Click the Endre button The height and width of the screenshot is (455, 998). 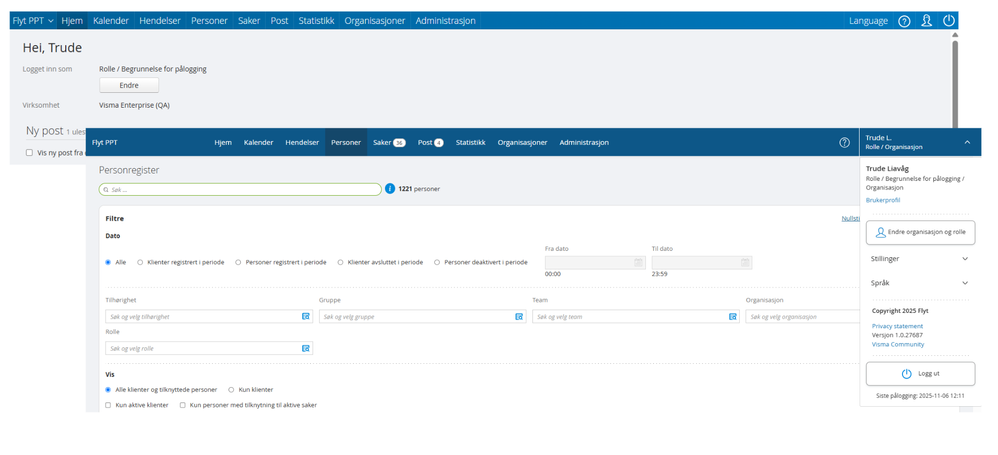coord(129,85)
